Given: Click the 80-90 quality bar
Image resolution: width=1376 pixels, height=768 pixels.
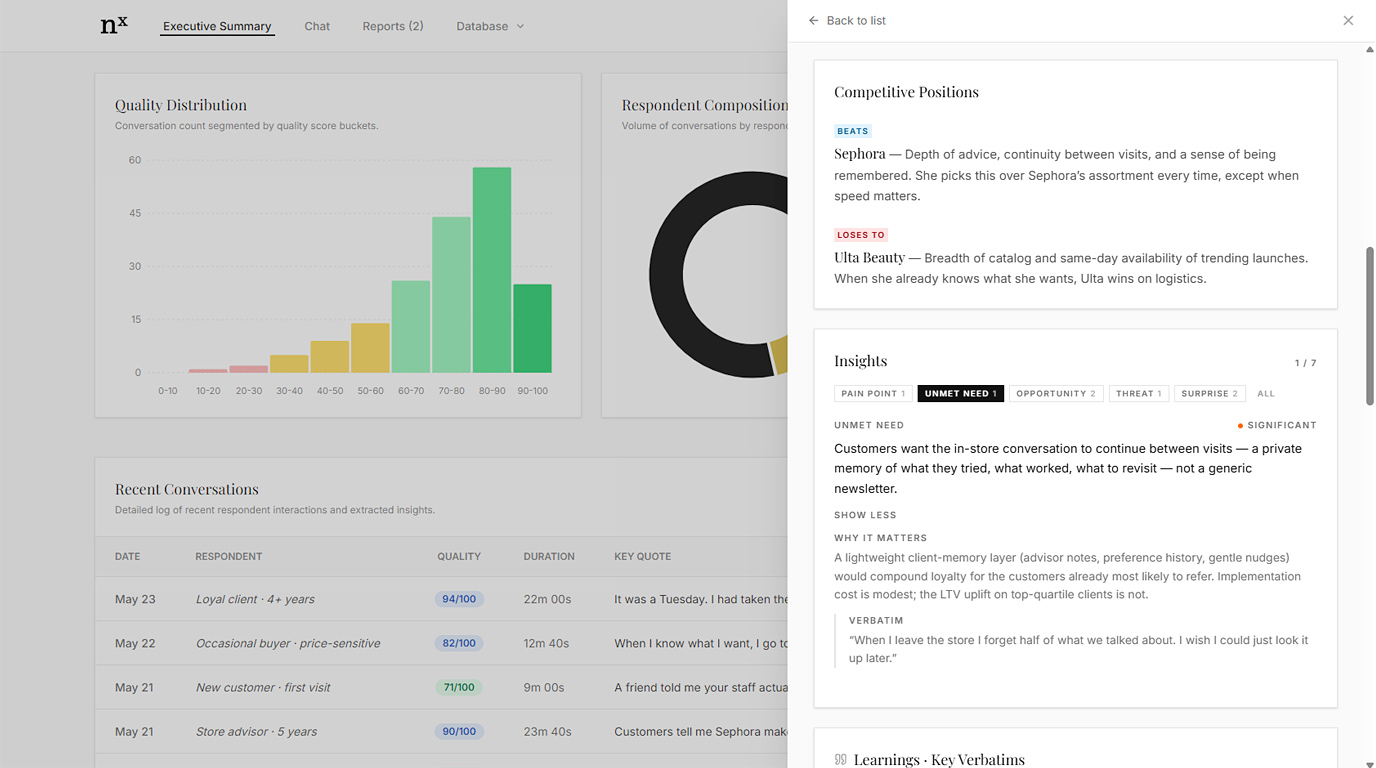Looking at the screenshot, I should point(492,270).
